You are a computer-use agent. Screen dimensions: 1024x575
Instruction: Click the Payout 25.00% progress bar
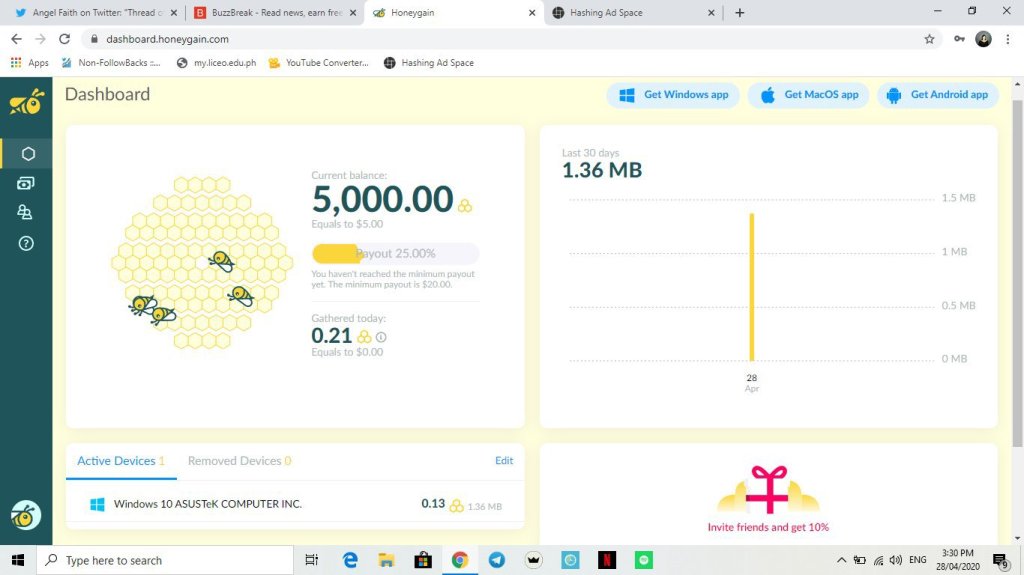tap(396, 254)
